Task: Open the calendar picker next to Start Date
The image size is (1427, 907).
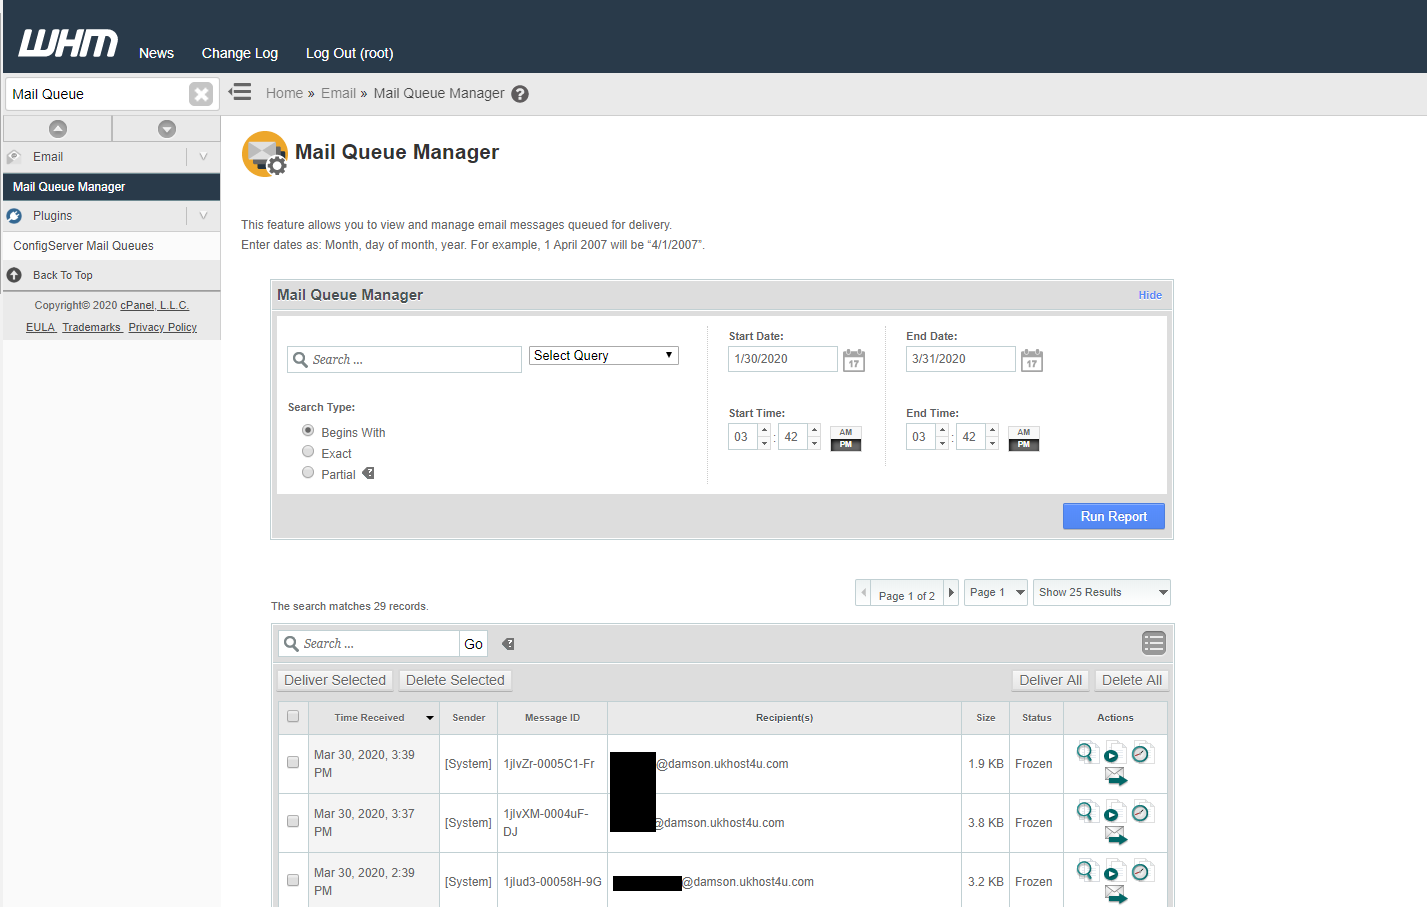Action: (853, 359)
